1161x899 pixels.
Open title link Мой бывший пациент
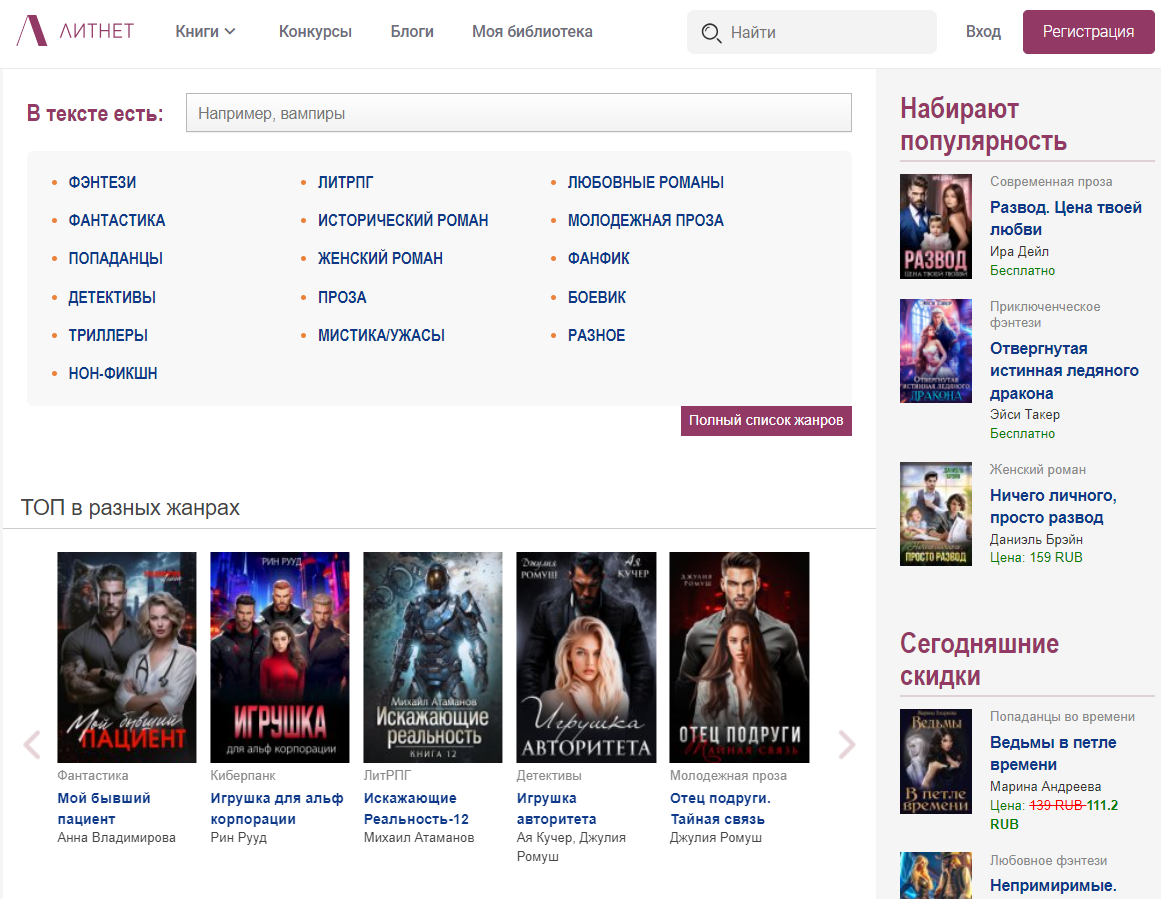104,809
